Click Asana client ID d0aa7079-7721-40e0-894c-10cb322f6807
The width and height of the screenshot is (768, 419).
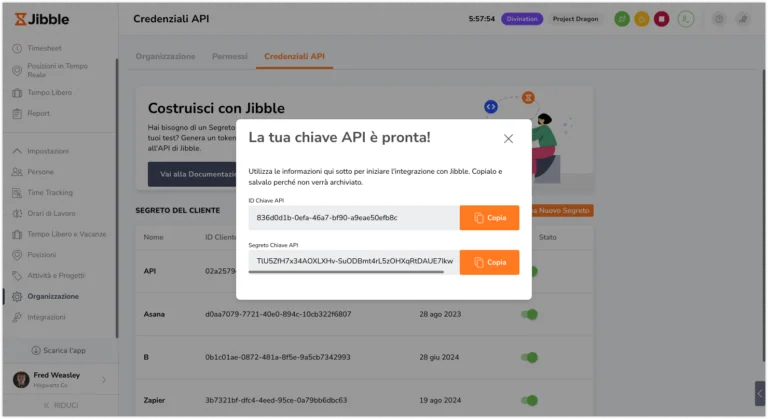278,314
